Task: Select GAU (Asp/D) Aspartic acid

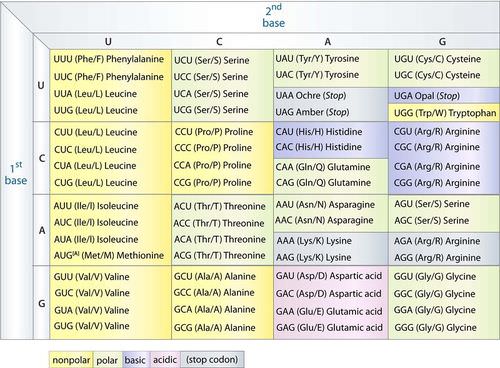Action: click(x=329, y=276)
